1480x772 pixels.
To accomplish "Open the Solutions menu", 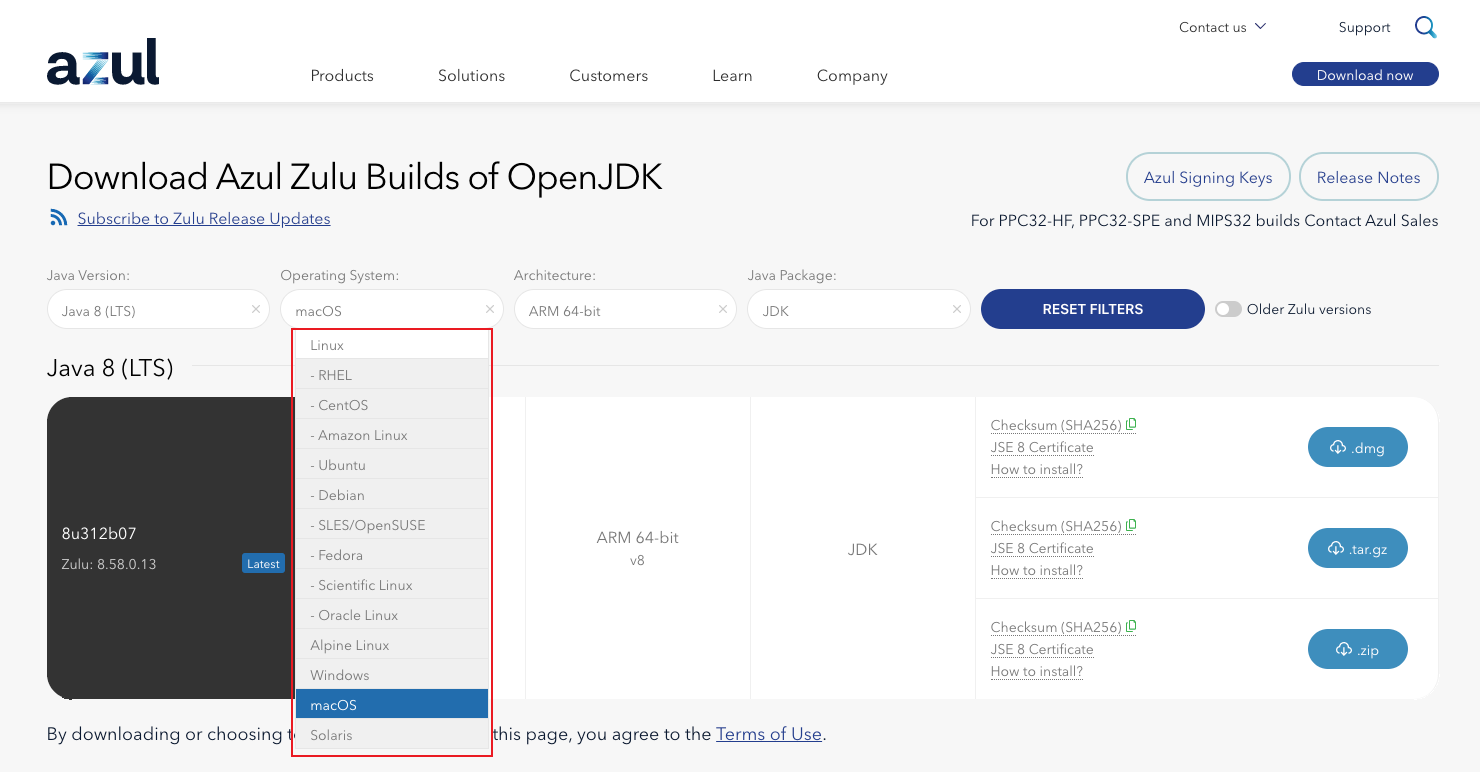I will pos(472,76).
